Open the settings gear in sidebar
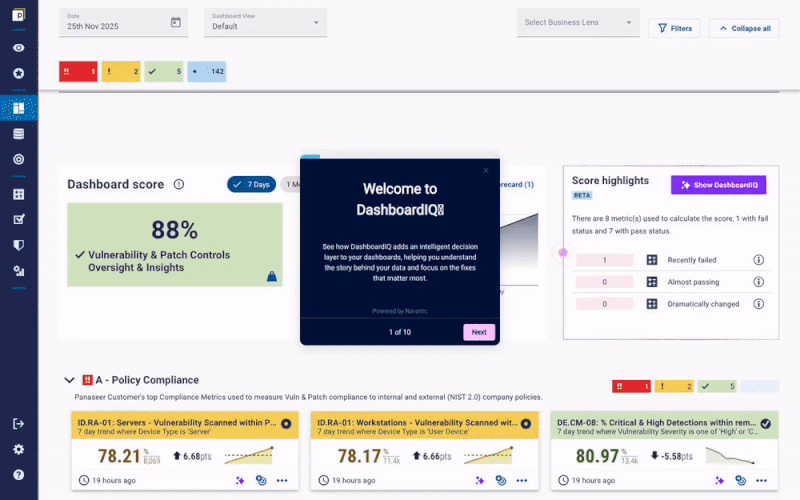 coord(19,449)
